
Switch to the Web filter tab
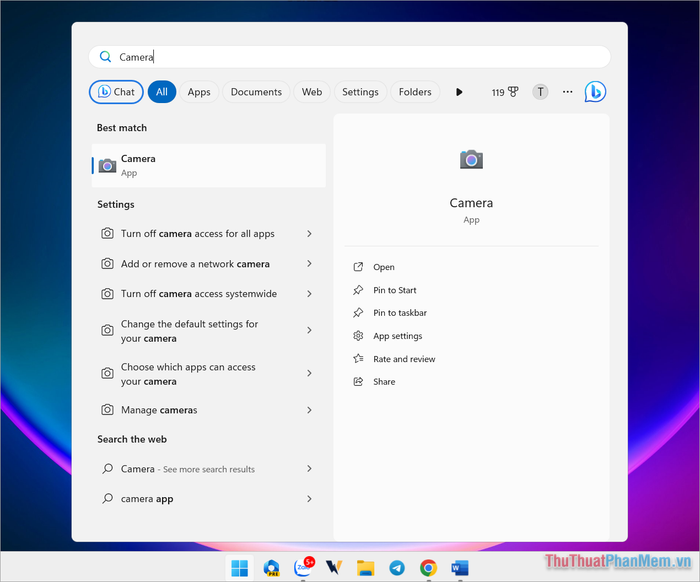(312, 92)
